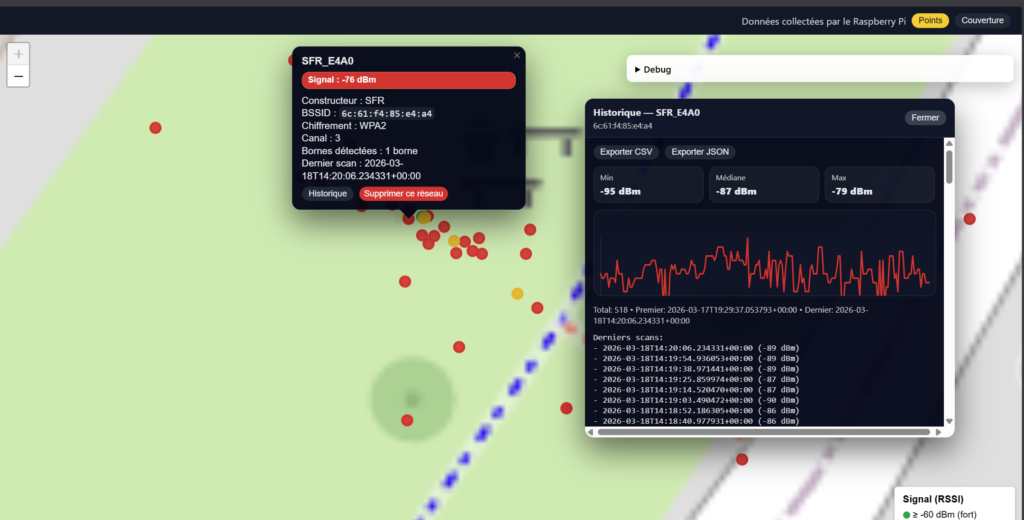Viewport: 1024px width, 520px height.
Task: Click scan entry 14:18:52.186305 (-86 dBm)
Action: (696, 411)
